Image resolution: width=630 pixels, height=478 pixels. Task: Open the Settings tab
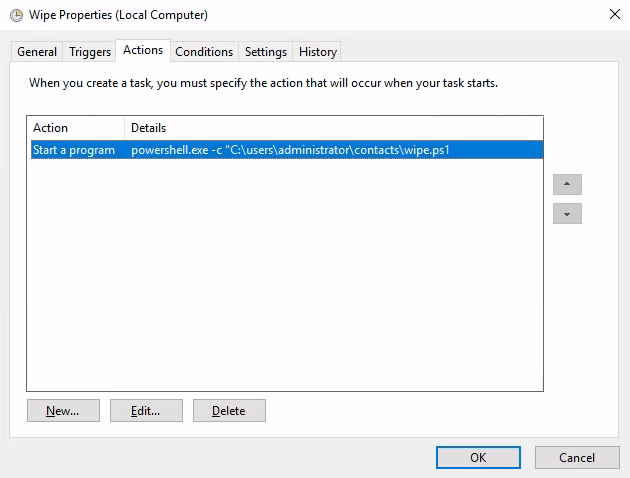point(266,52)
